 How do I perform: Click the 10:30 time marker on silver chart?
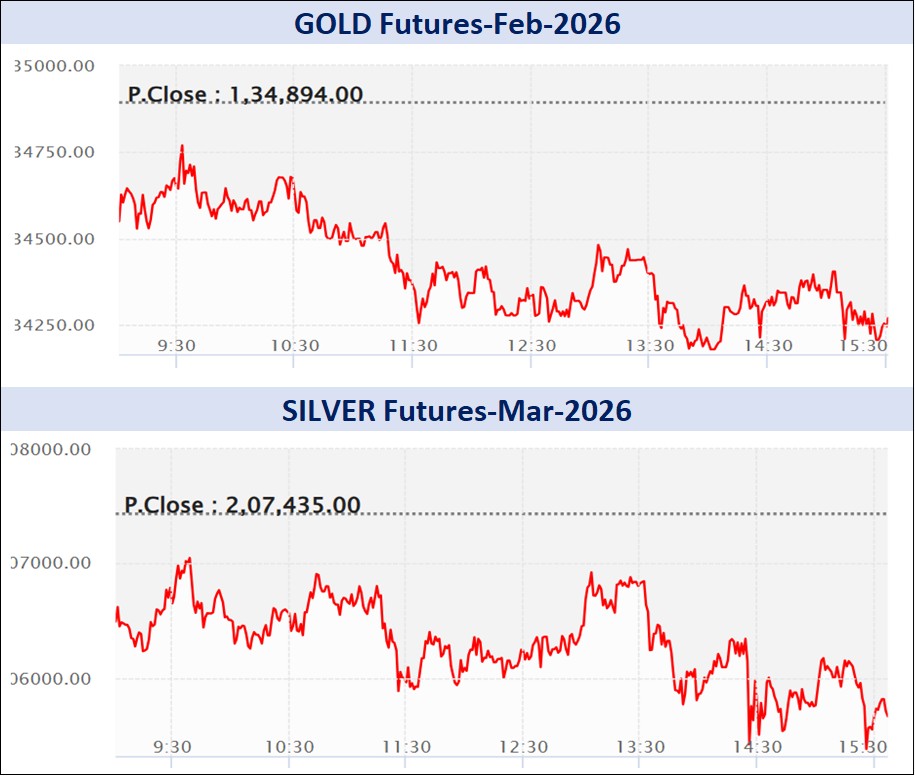[290, 747]
